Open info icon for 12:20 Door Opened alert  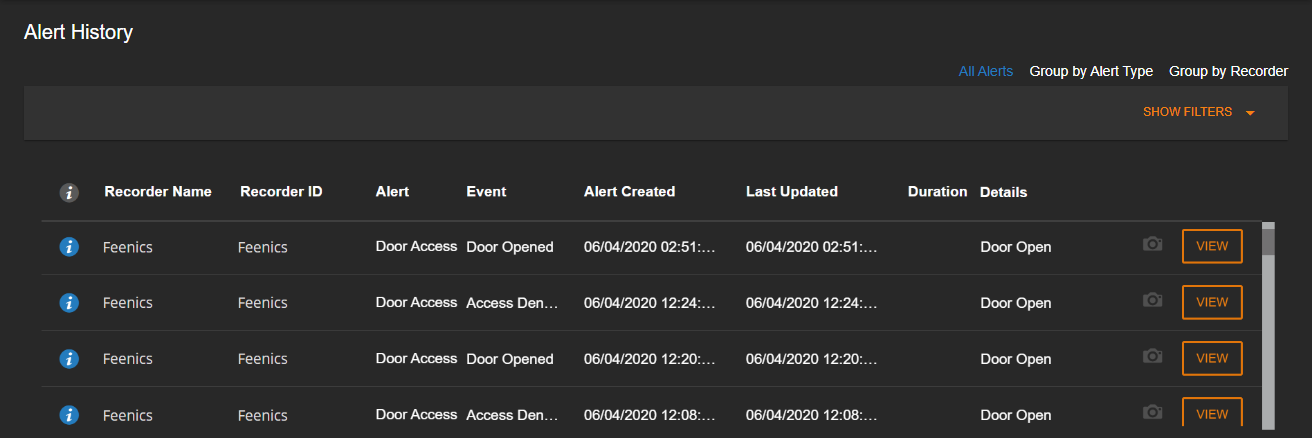tap(69, 359)
